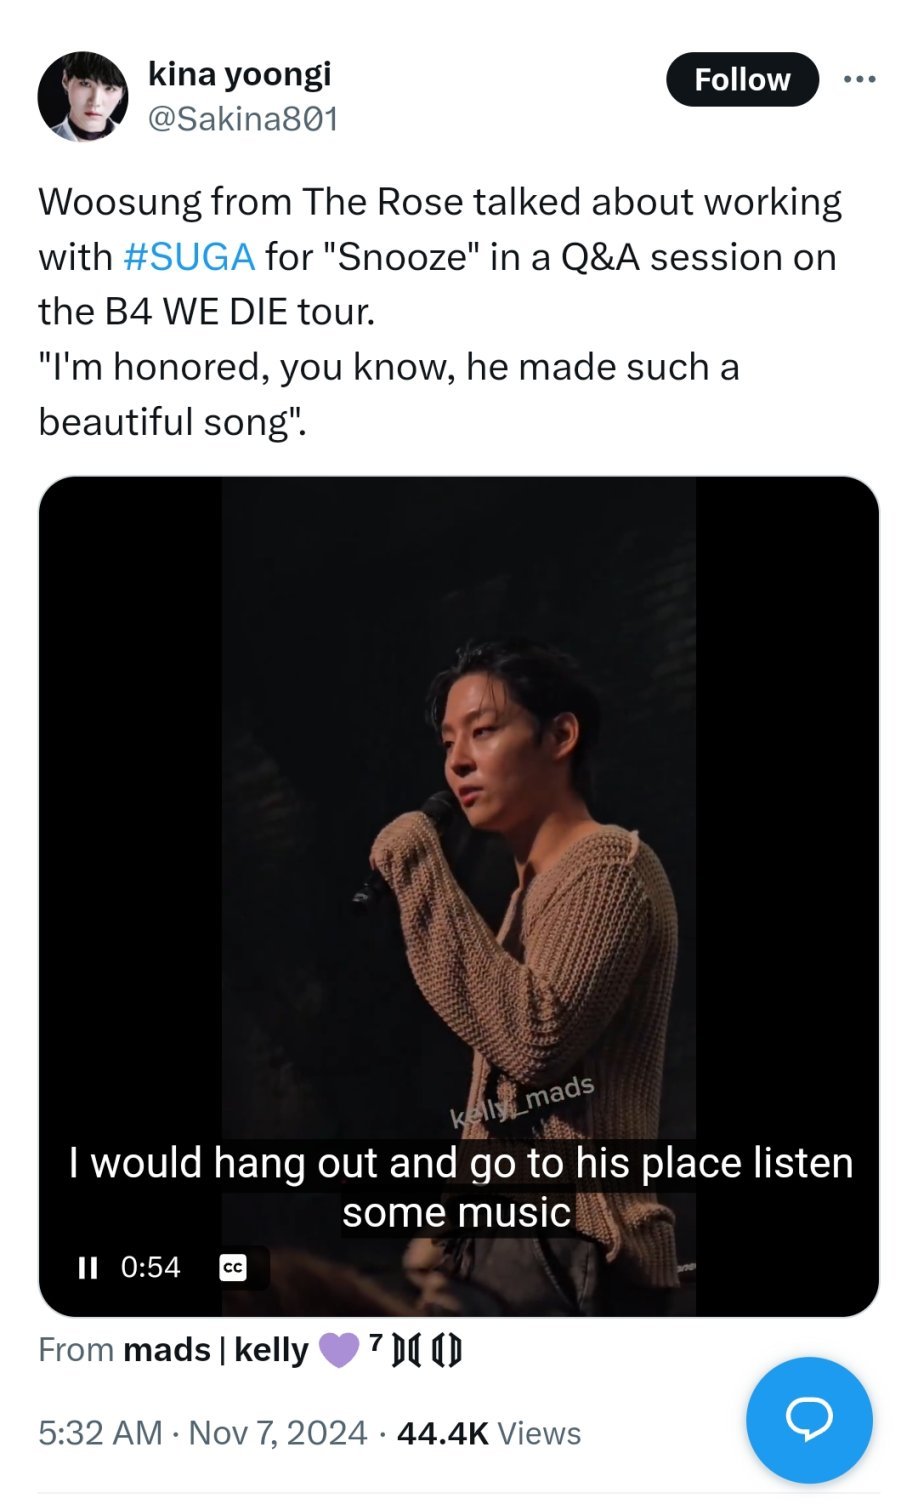
Task: Open kina yoongi's profile picture
Action: click(x=83, y=97)
